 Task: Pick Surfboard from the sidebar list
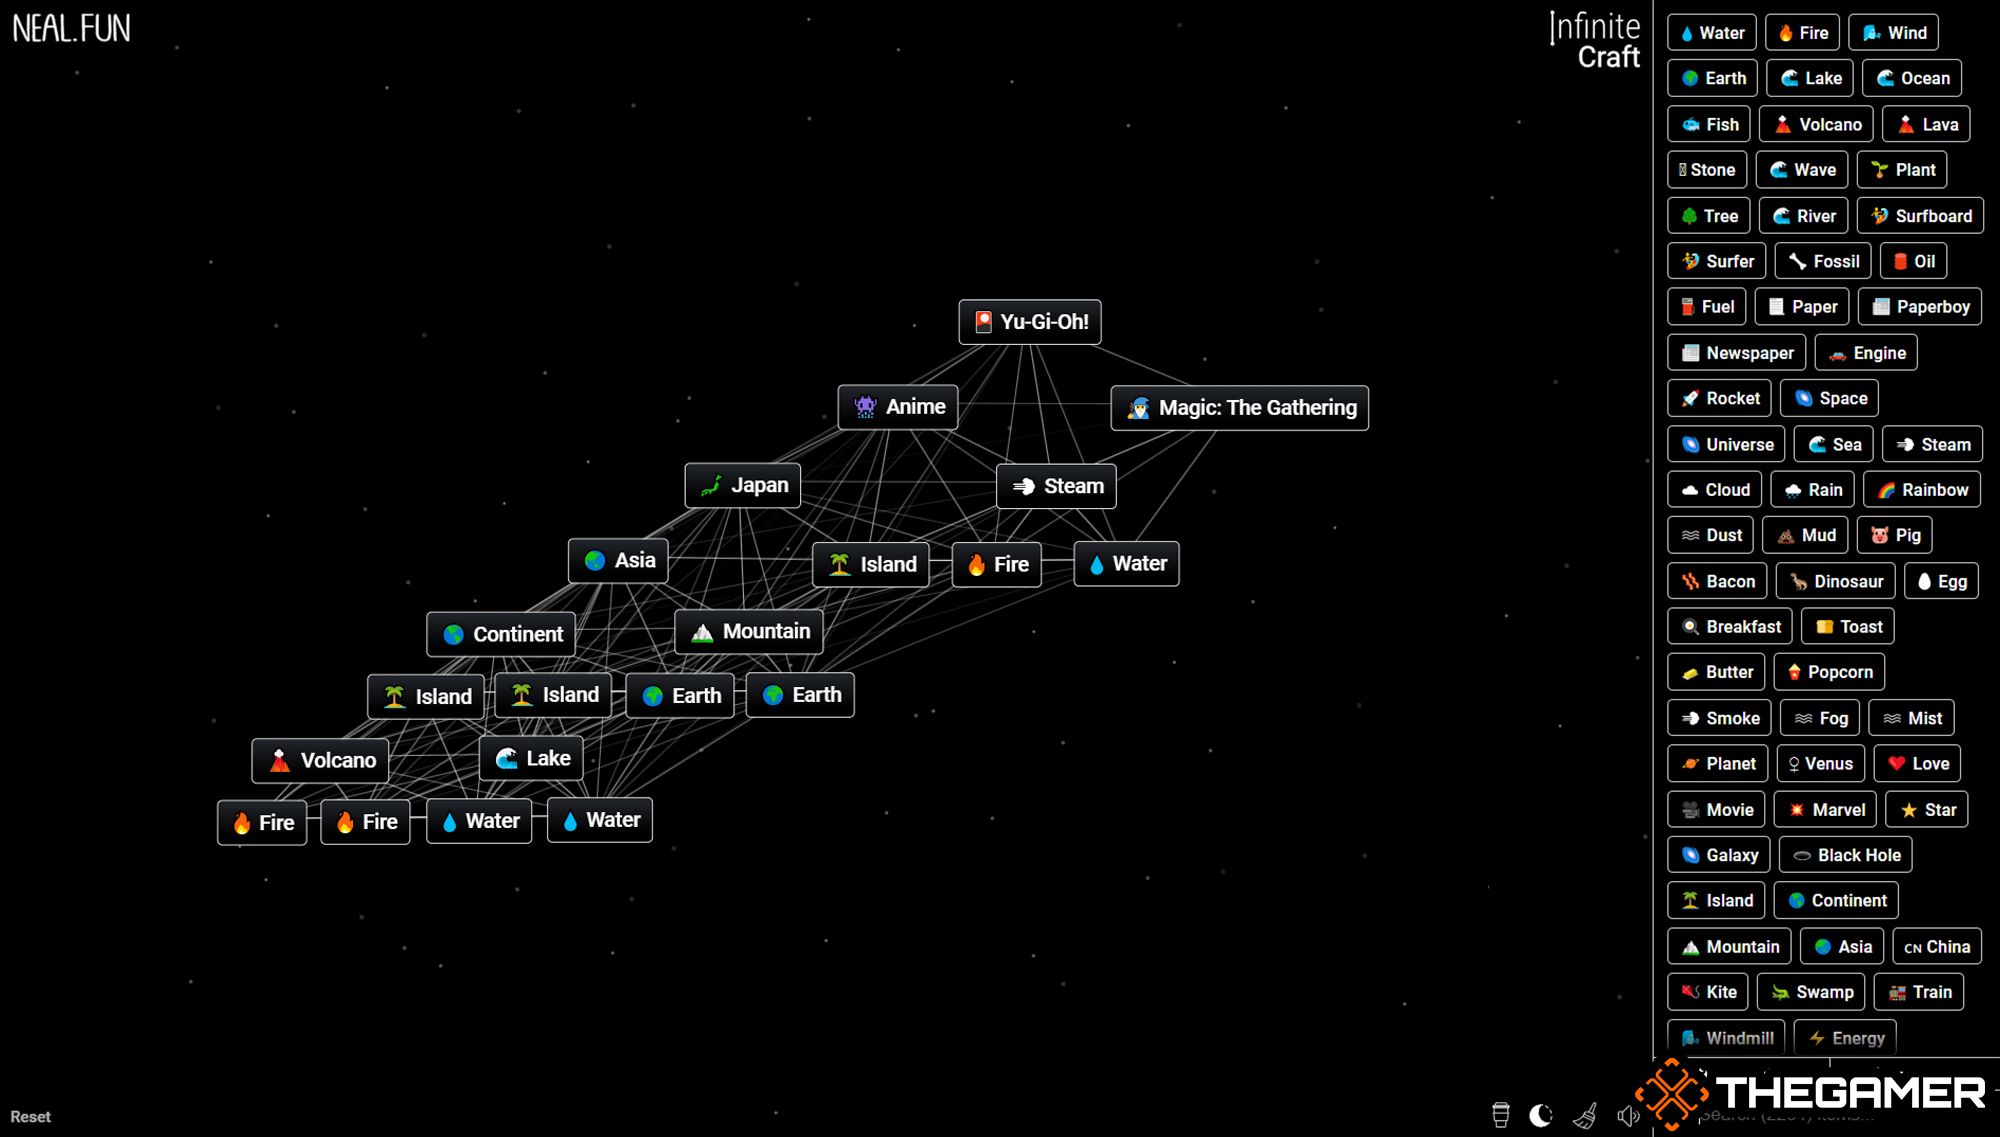point(1920,216)
